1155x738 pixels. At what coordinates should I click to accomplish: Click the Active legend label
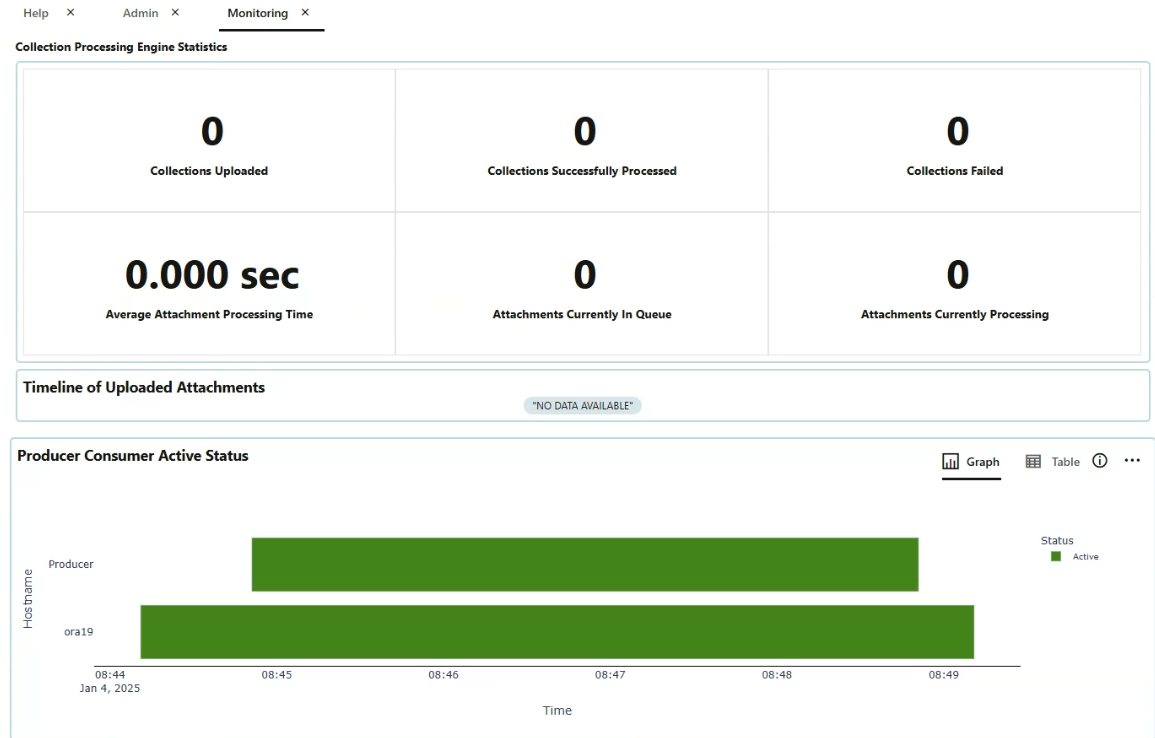pyautogui.click(x=1085, y=557)
